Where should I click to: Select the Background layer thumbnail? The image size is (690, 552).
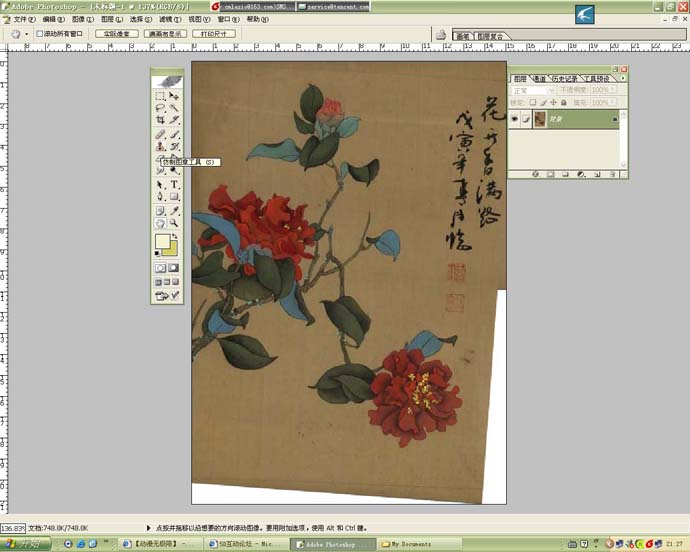click(x=540, y=119)
